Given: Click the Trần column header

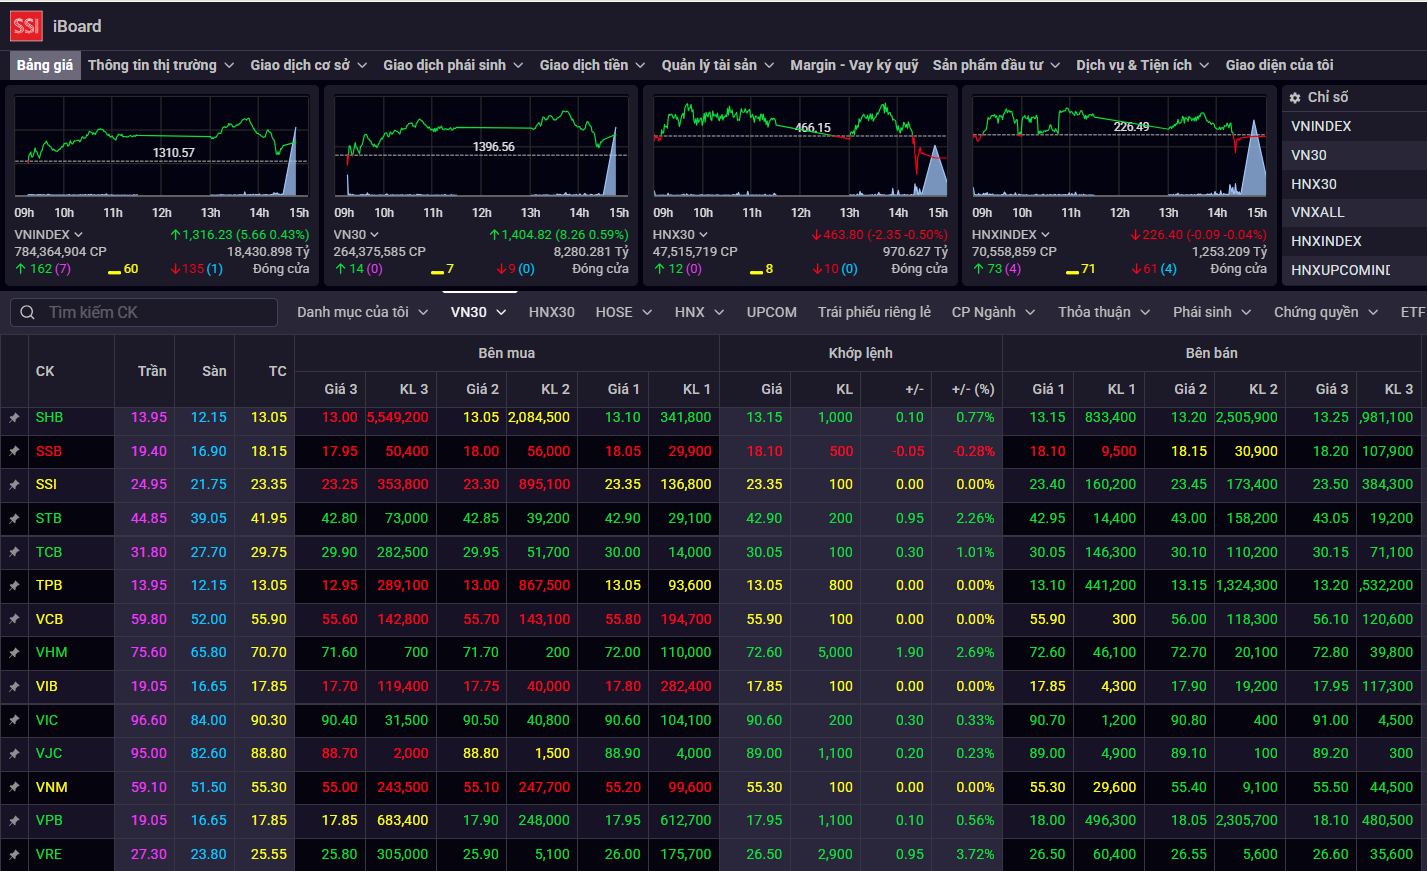Looking at the screenshot, I should (152, 371).
